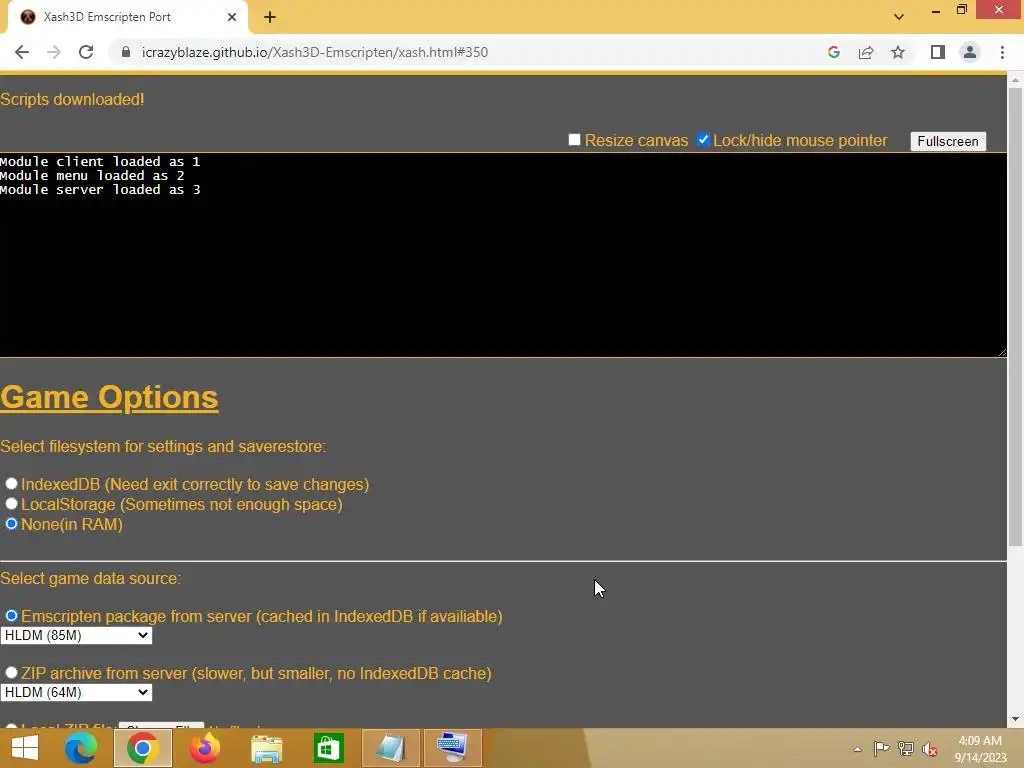Open Google search icon in address bar
This screenshot has width=1024, height=768.
coord(833,52)
